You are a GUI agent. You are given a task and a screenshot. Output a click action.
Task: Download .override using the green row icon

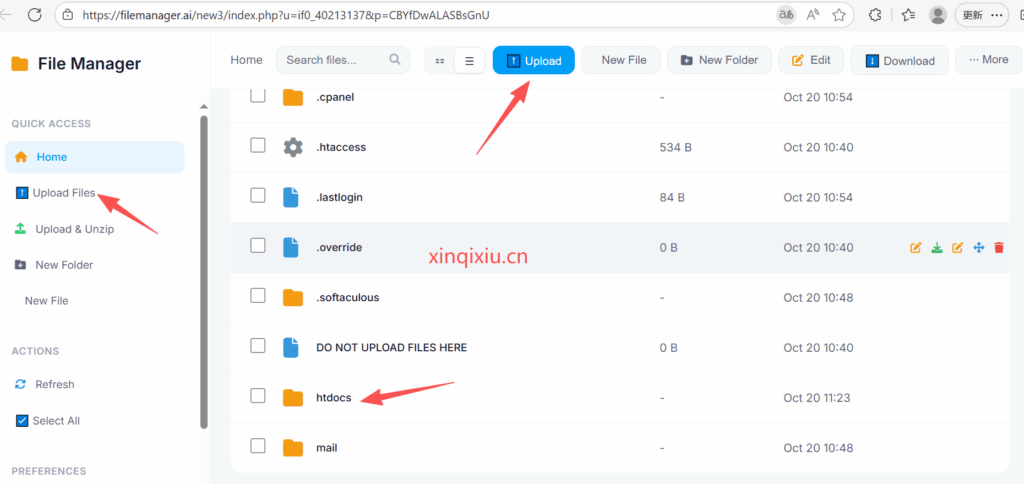pyautogui.click(x=937, y=248)
